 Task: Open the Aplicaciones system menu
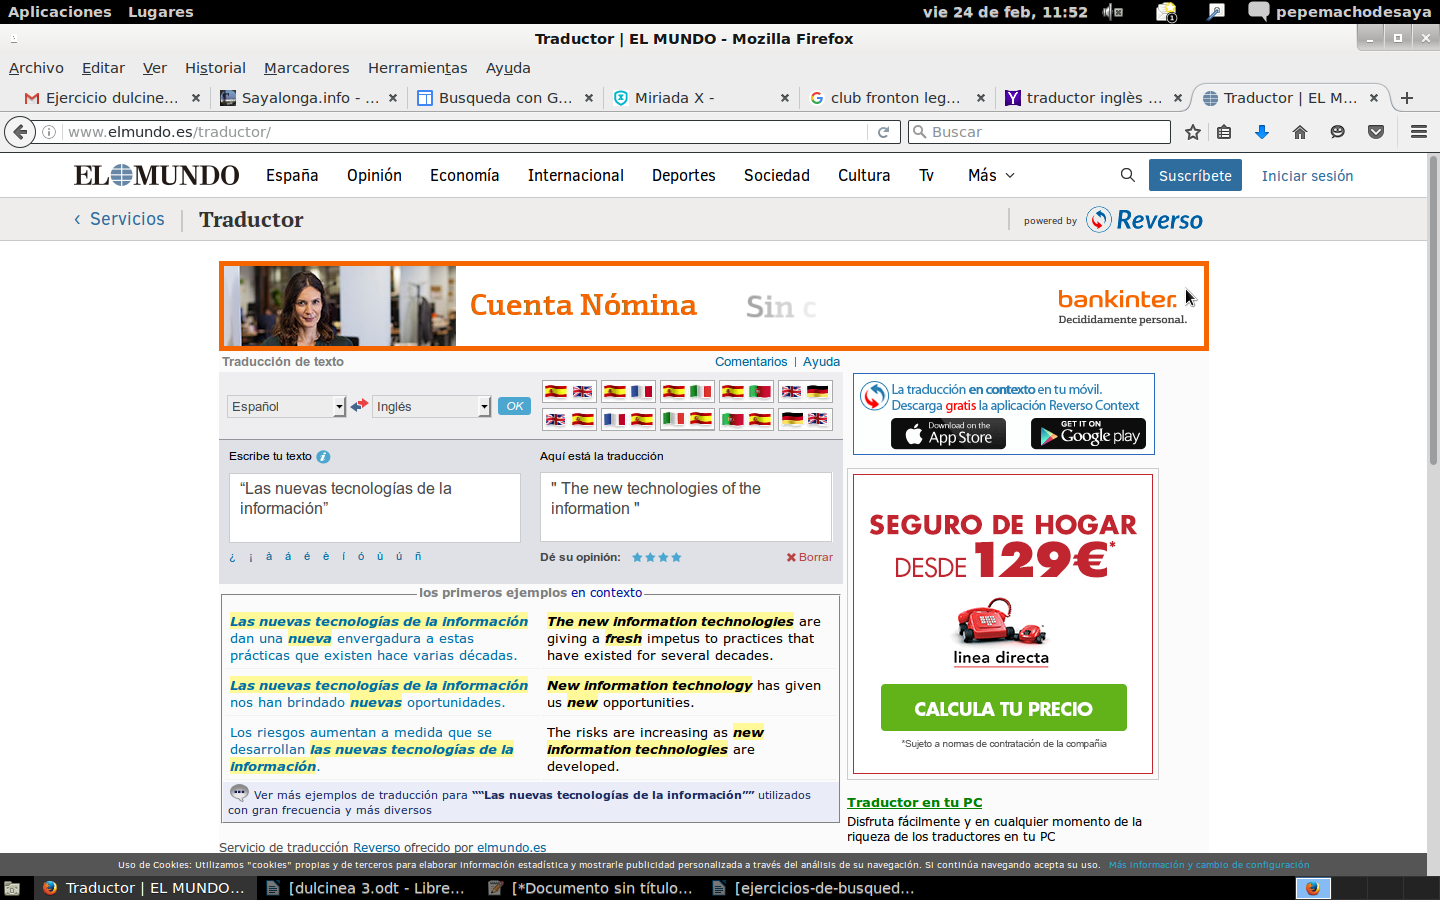pos(60,12)
